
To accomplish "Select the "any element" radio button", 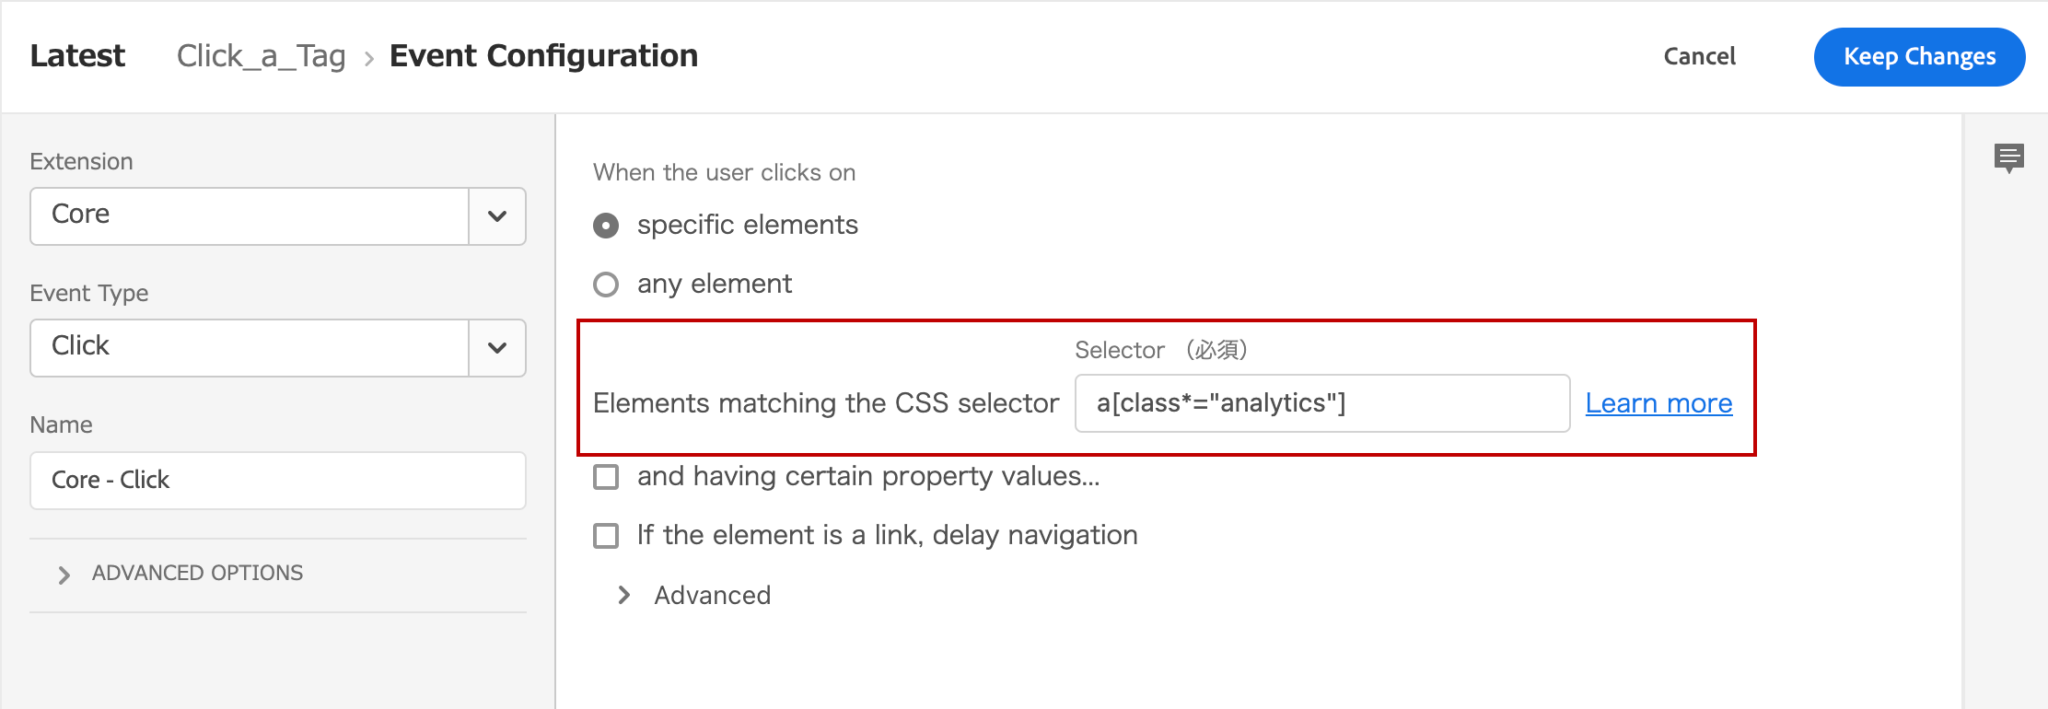I will [x=605, y=284].
